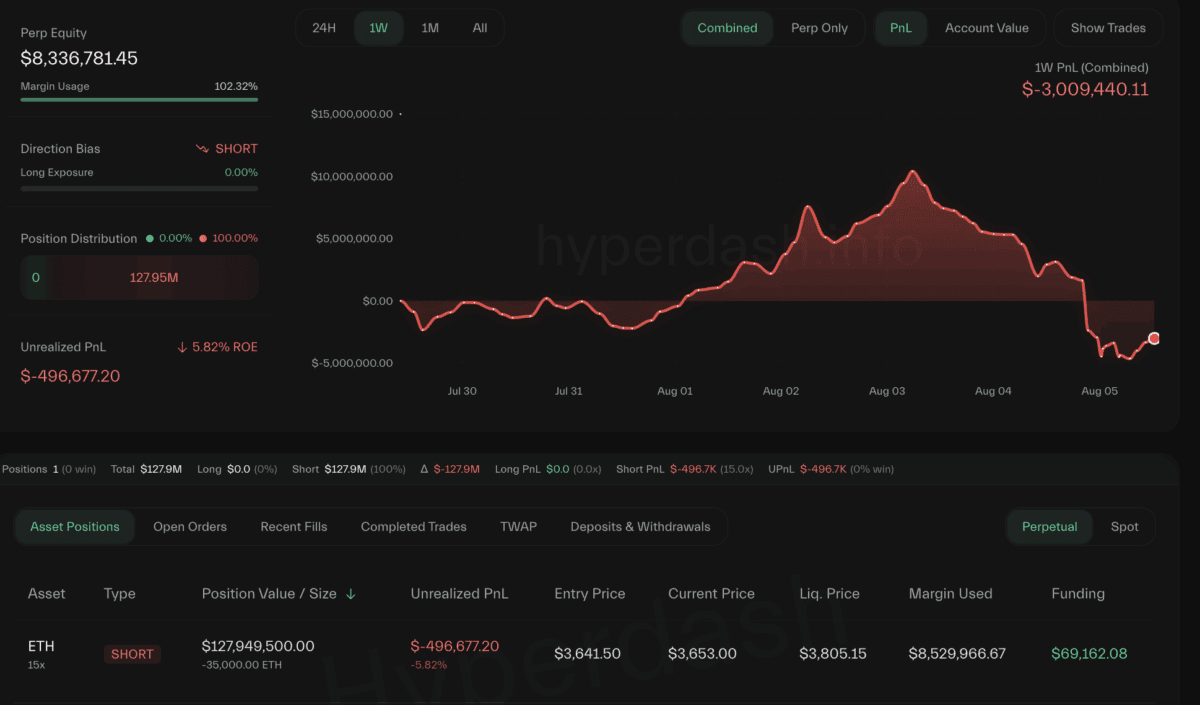Click the delta $-127.9M summary value
The width and height of the screenshot is (1200, 705).
point(457,469)
